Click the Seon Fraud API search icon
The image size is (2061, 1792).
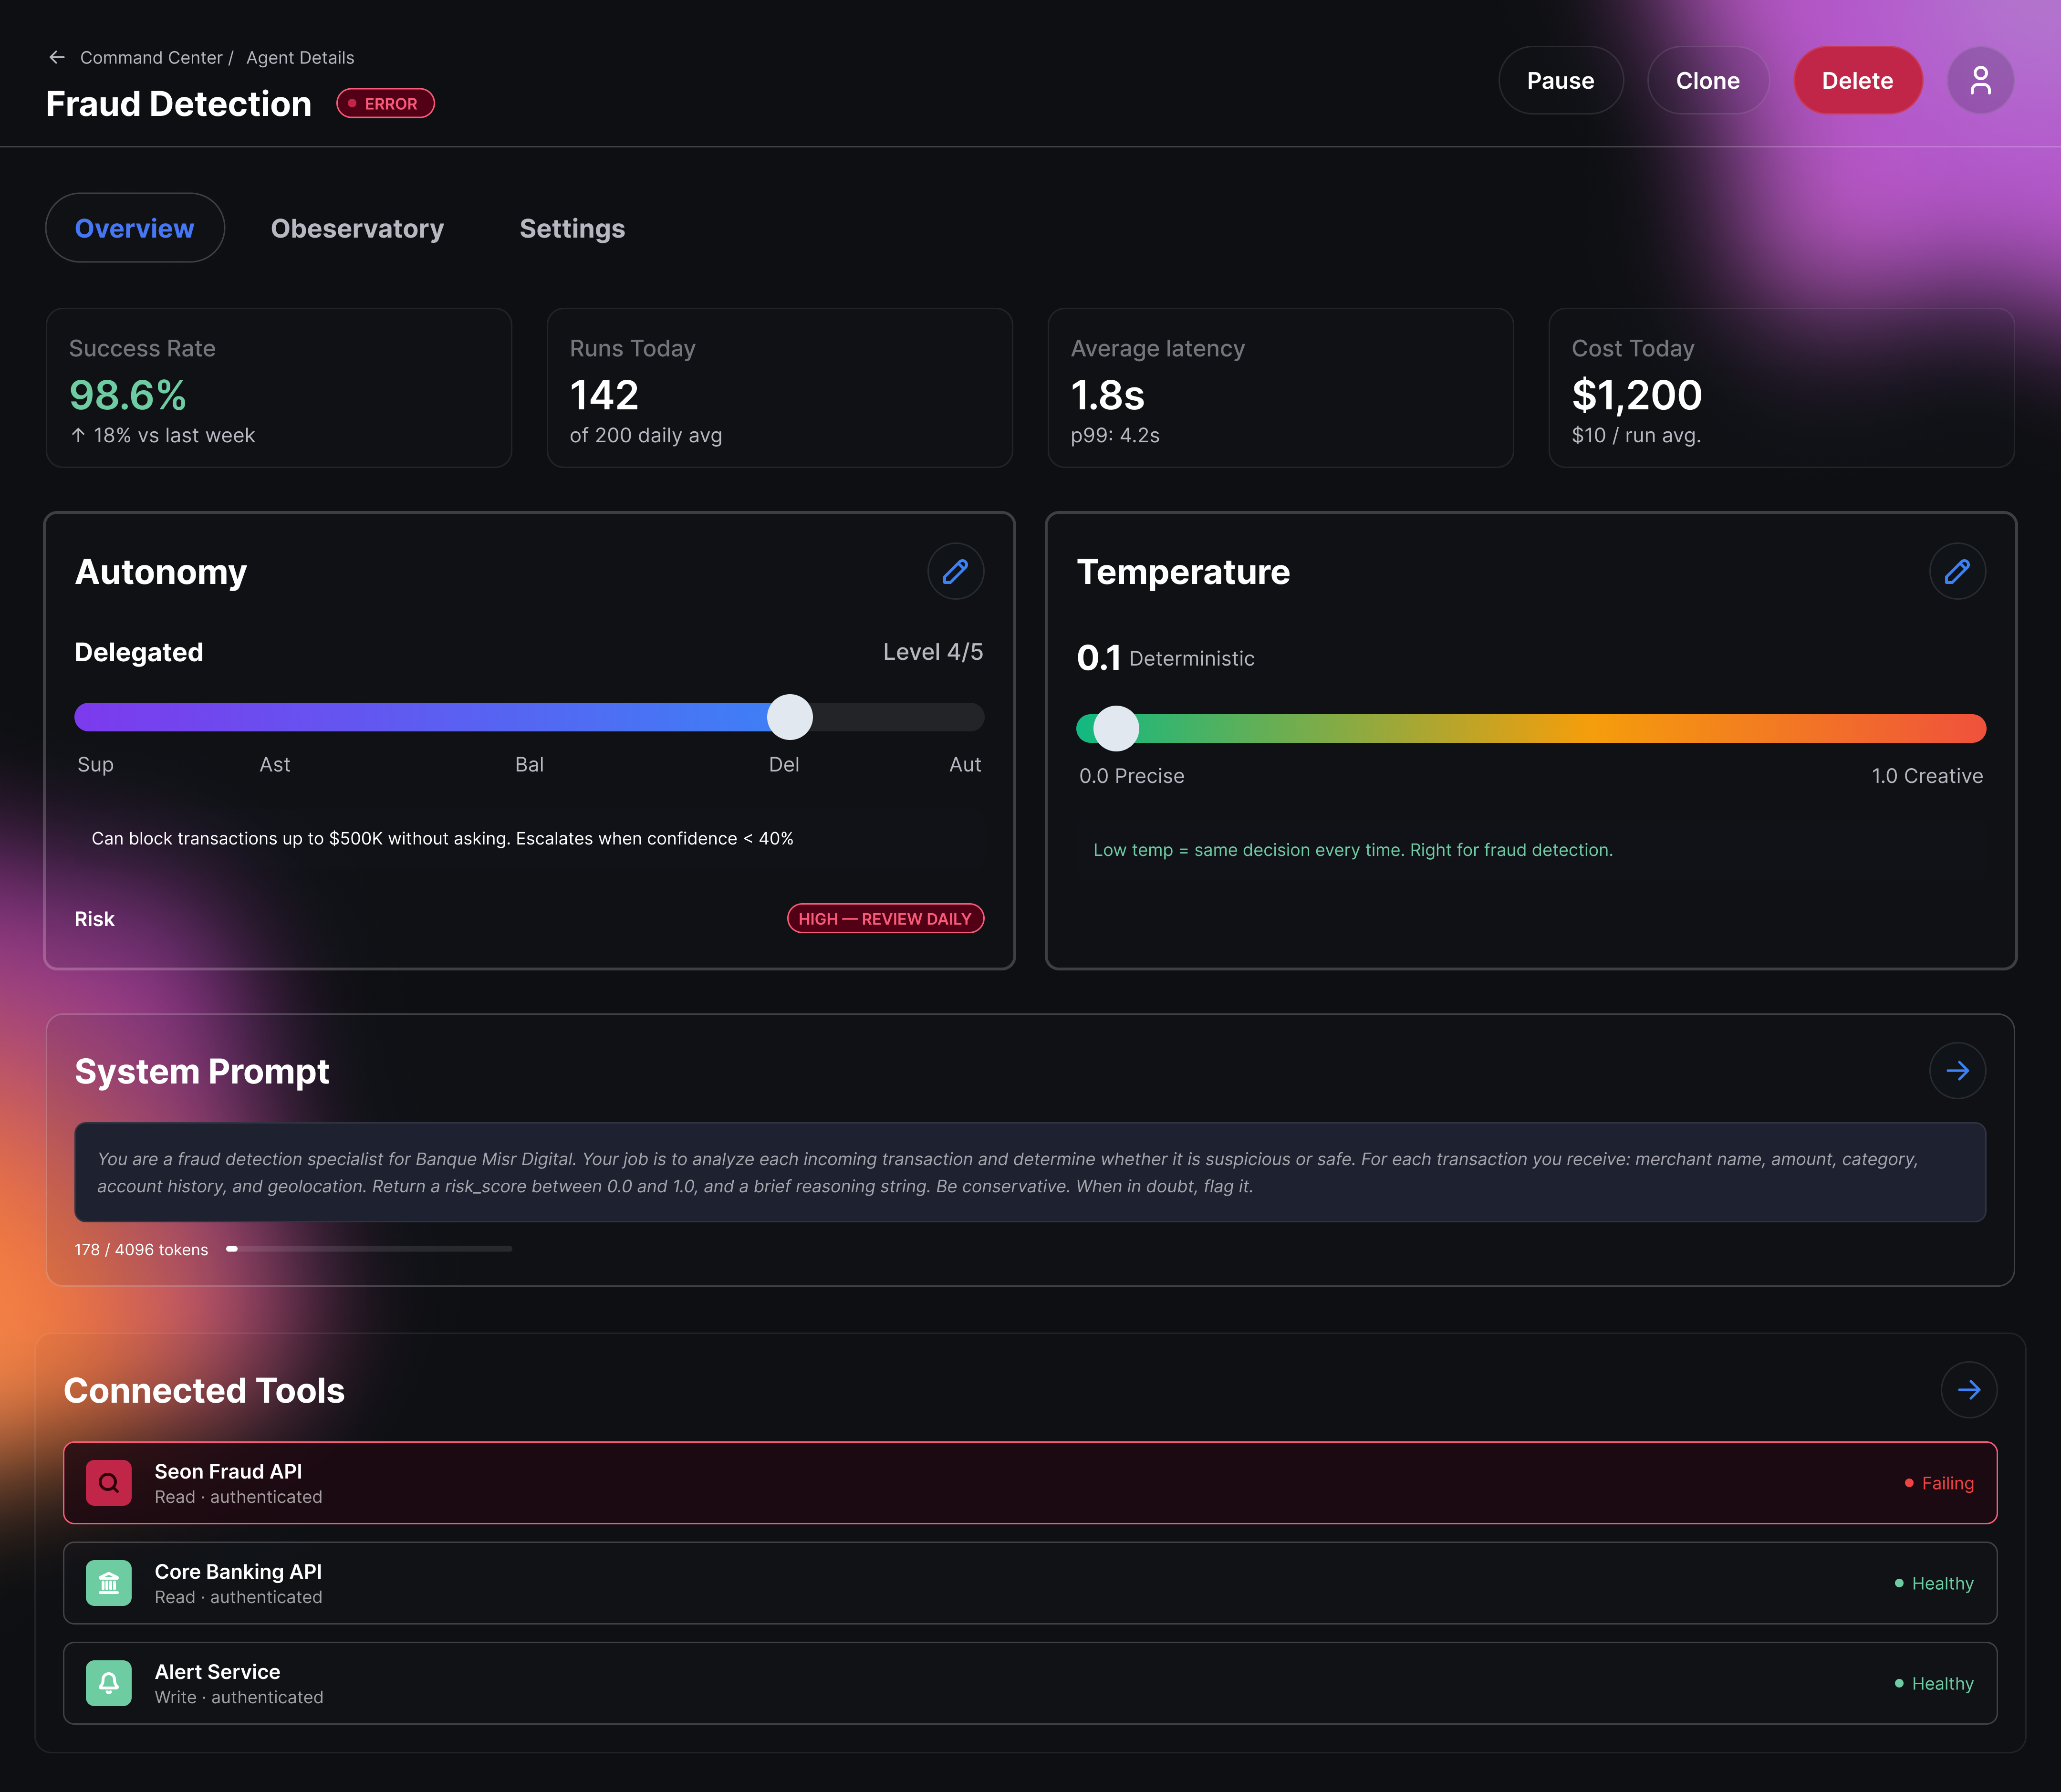[109, 1483]
